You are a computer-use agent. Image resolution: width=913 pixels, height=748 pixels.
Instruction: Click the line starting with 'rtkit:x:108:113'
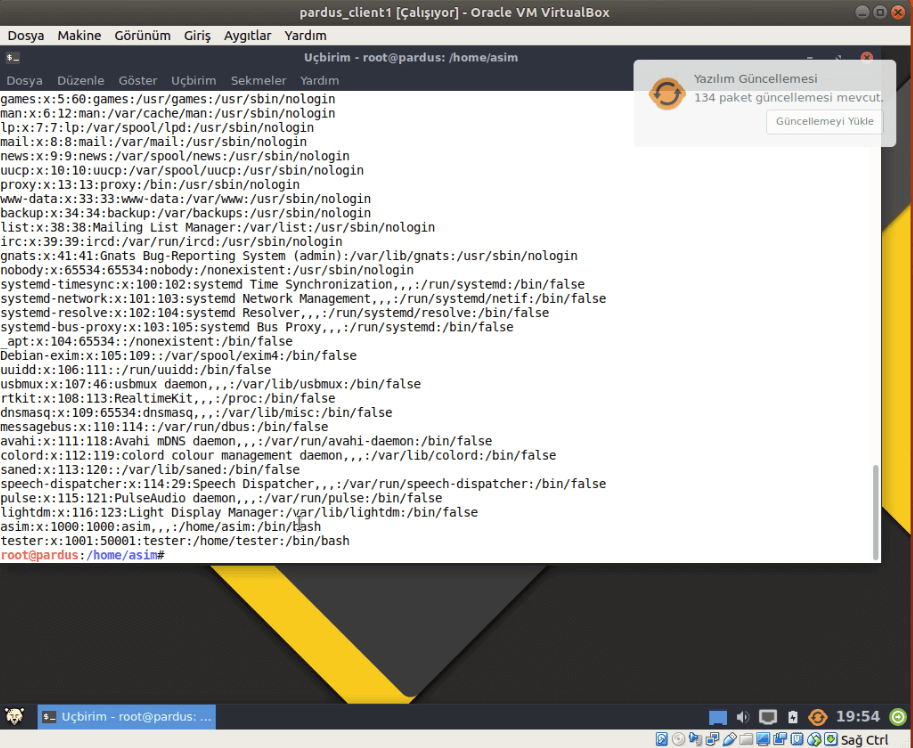pos(168,398)
